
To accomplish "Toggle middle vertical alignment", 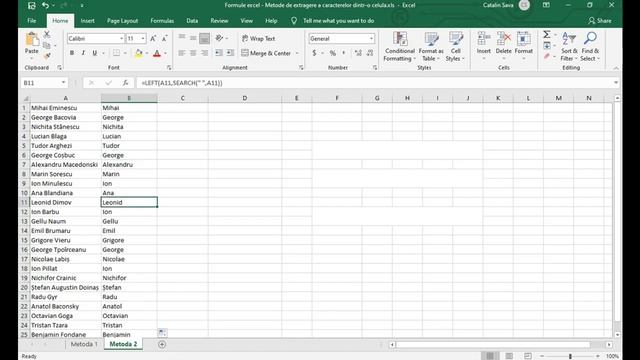I will coord(193,38).
